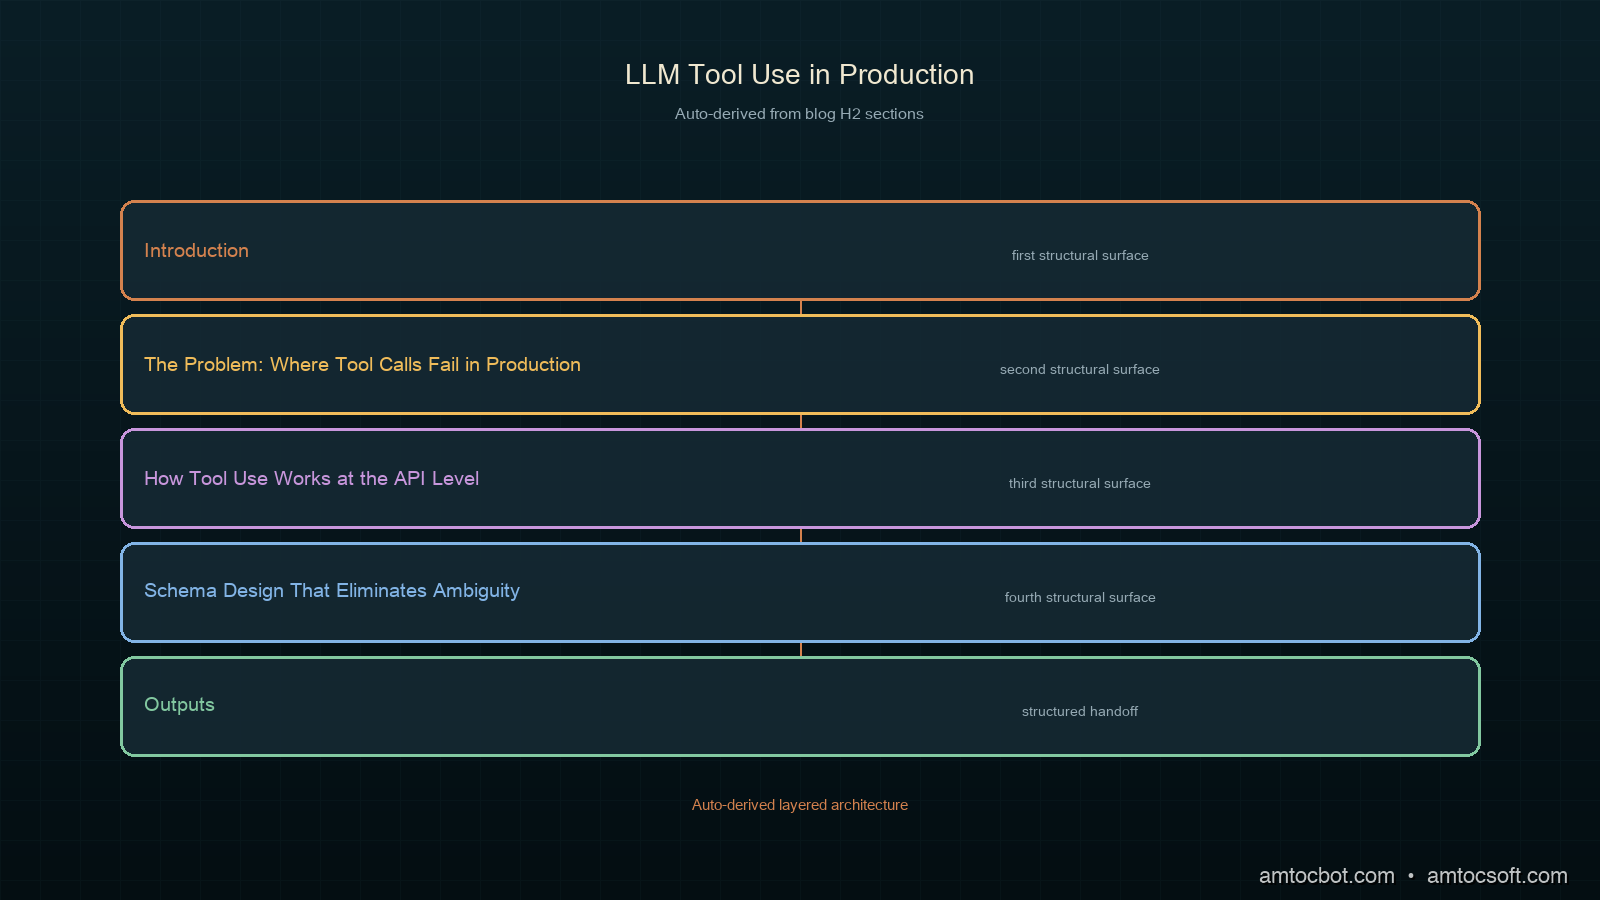Open the amtocbot.com link
Screen dimensions: 1600x900
(x=1326, y=876)
